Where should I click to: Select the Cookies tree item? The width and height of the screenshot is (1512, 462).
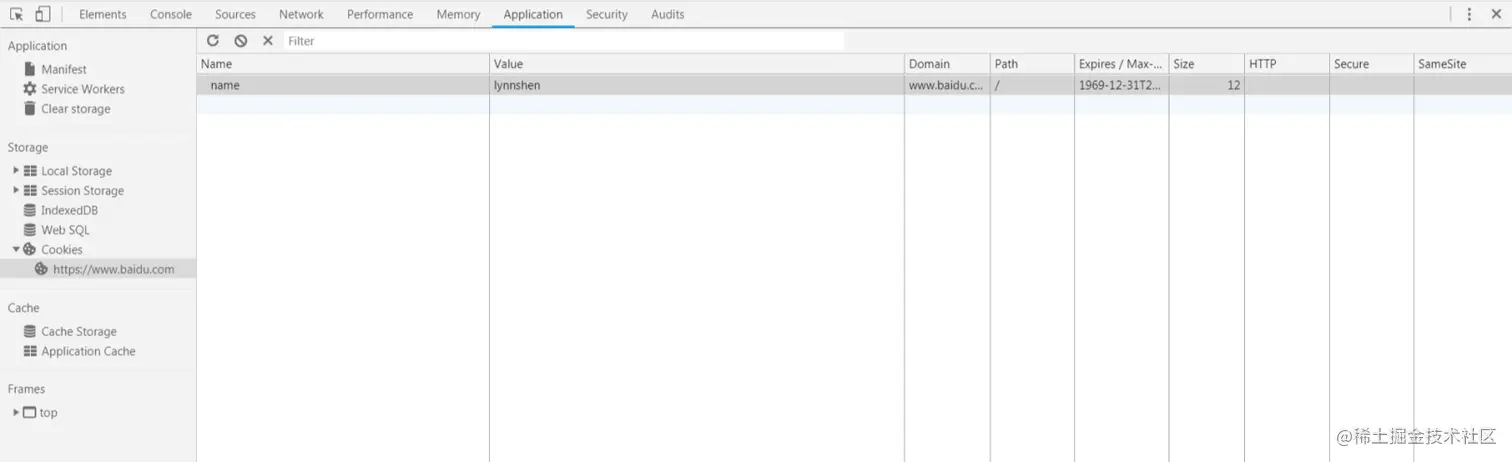pos(62,250)
